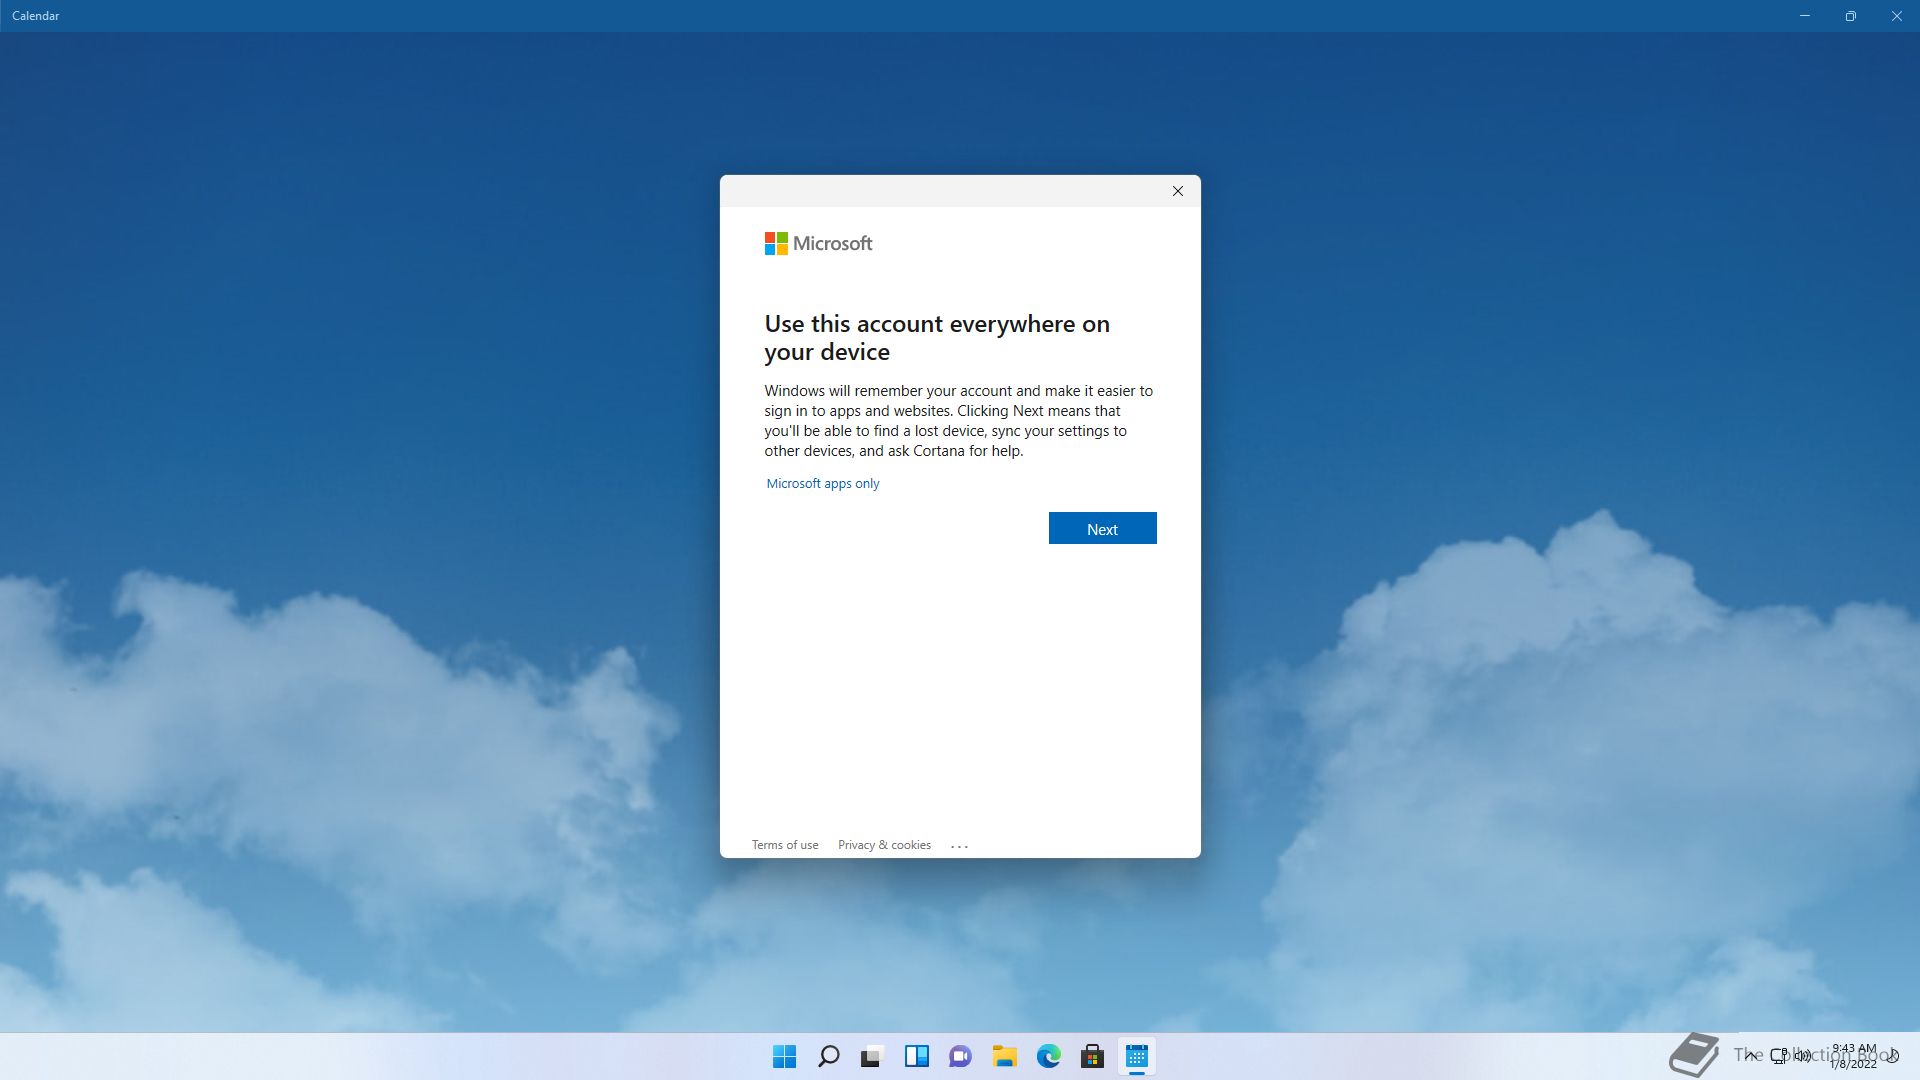Choose Microsoft apps only link
This screenshot has width=1920, height=1080.
point(822,484)
